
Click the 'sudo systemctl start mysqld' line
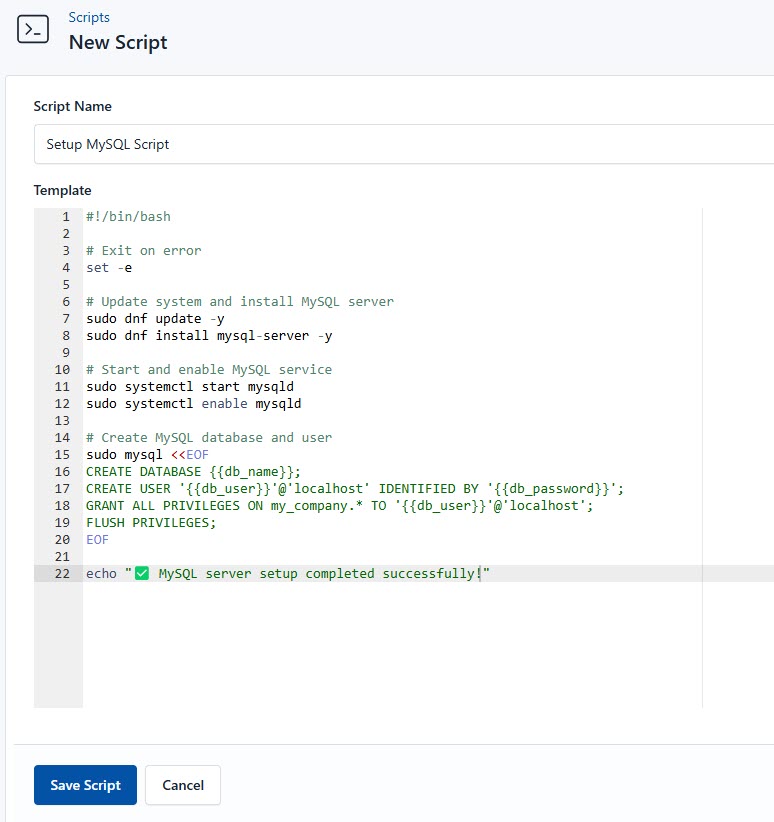[x=190, y=386]
